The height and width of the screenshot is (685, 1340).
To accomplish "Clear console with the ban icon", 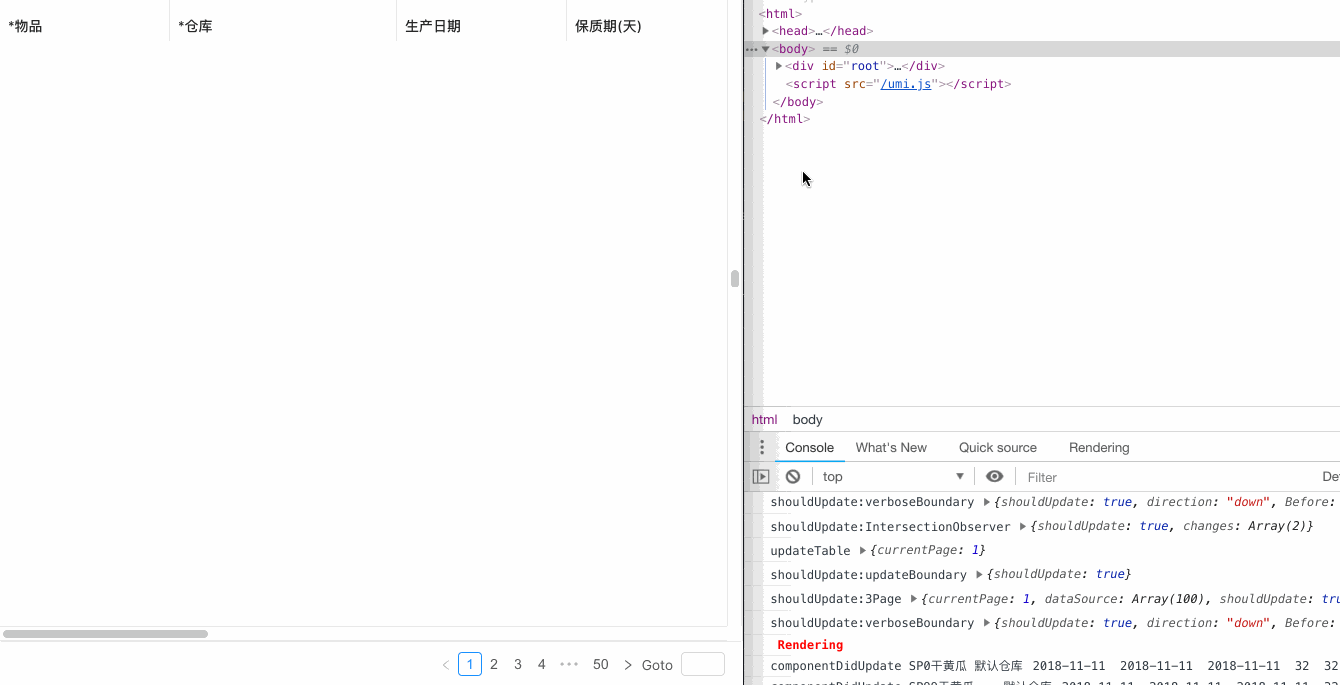I will (793, 477).
